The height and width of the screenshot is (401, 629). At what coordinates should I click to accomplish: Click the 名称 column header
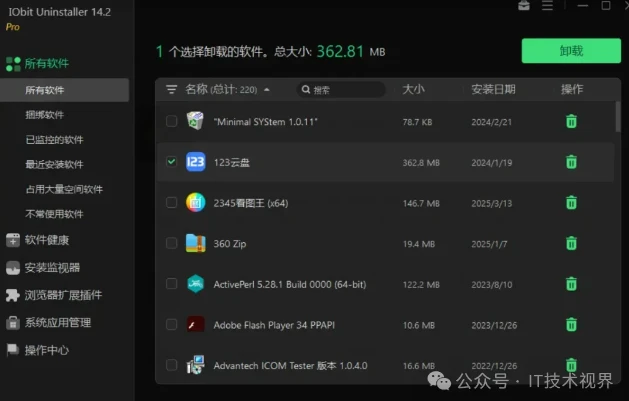coord(196,89)
